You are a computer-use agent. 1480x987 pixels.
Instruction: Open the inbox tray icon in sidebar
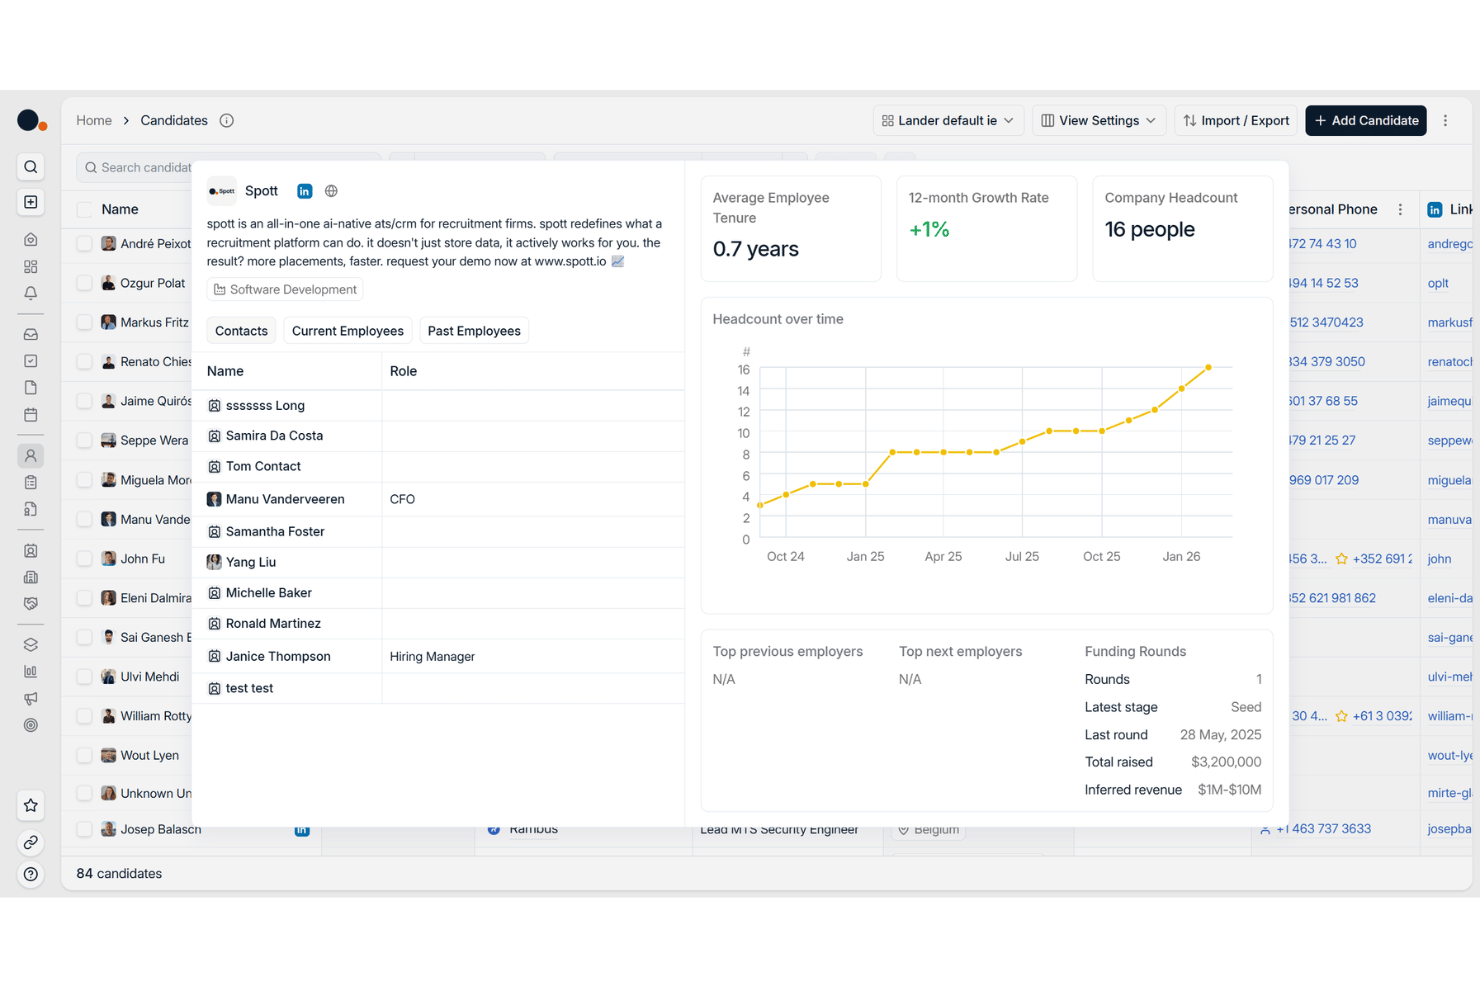(x=31, y=335)
